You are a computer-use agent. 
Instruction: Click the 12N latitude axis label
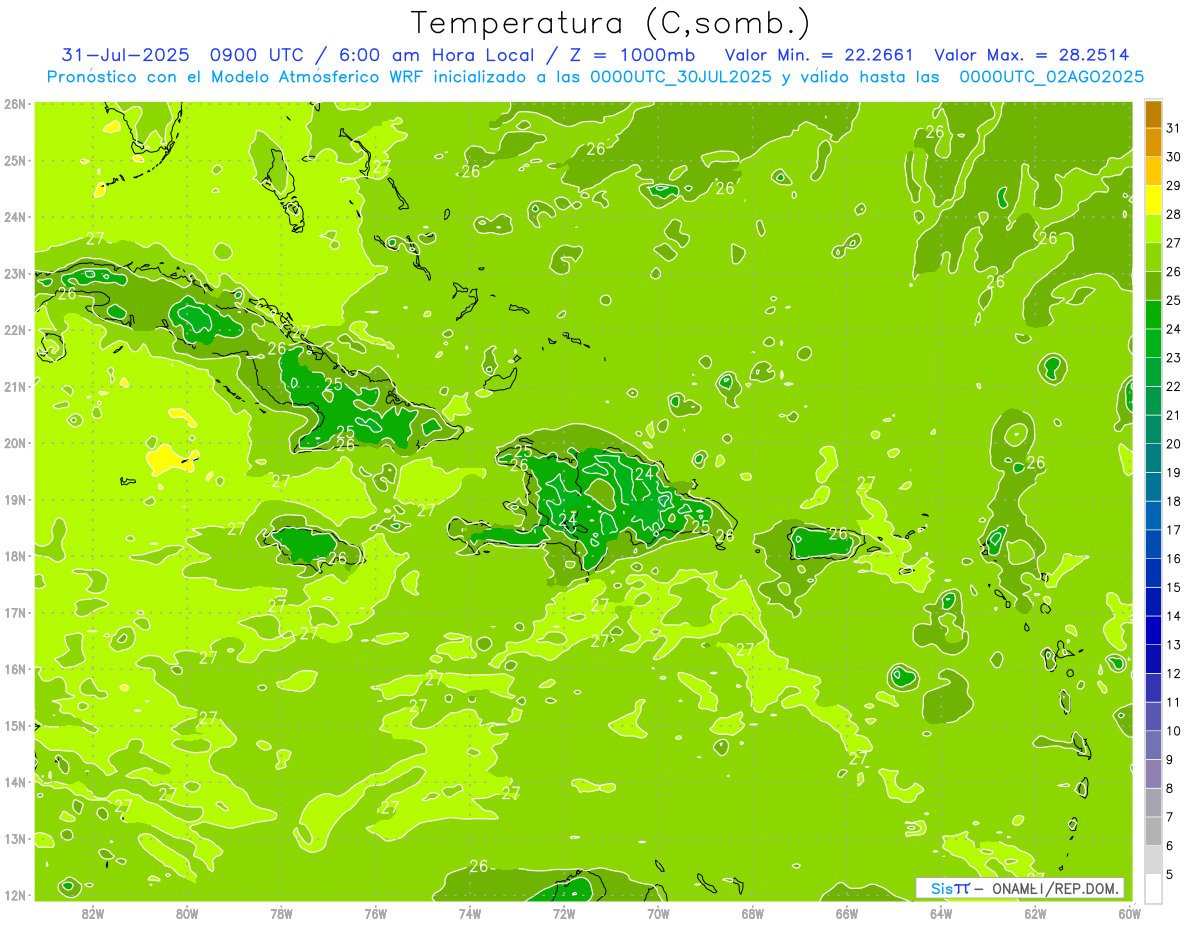pyautogui.click(x=15, y=895)
